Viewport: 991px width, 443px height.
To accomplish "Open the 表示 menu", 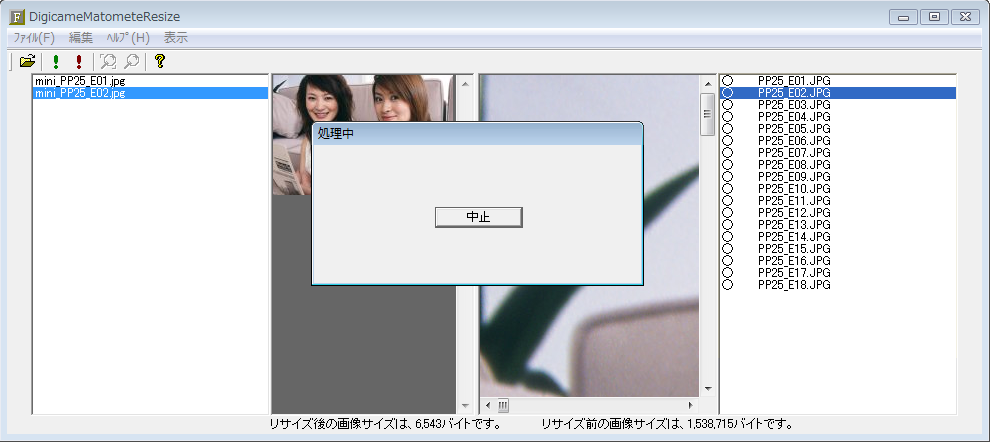I will click(x=176, y=38).
